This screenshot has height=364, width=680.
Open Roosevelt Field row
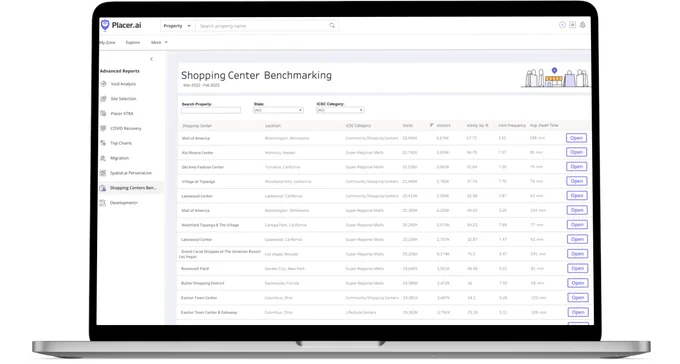point(577,268)
